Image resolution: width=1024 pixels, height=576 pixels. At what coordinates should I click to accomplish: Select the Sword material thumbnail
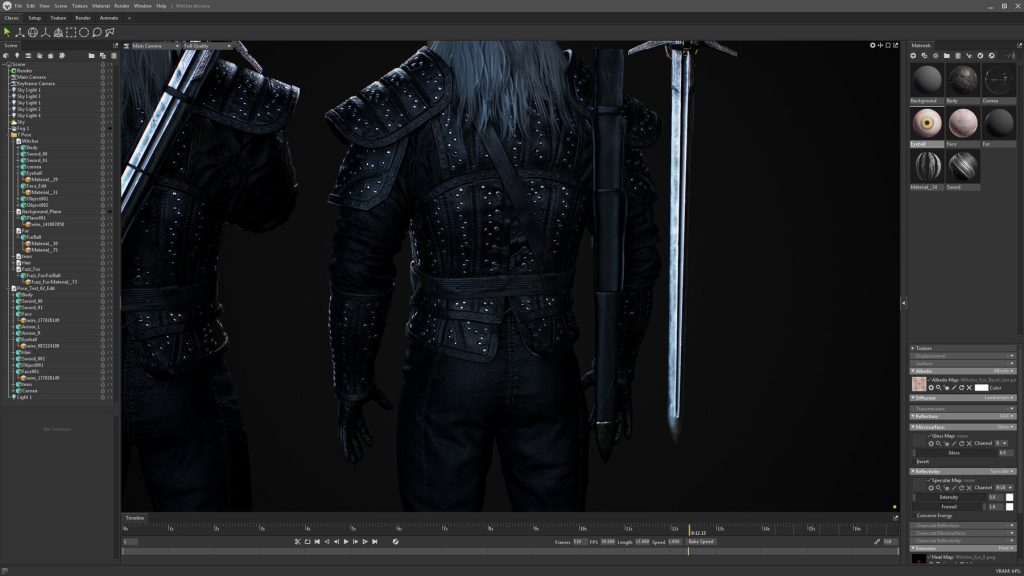click(963, 167)
